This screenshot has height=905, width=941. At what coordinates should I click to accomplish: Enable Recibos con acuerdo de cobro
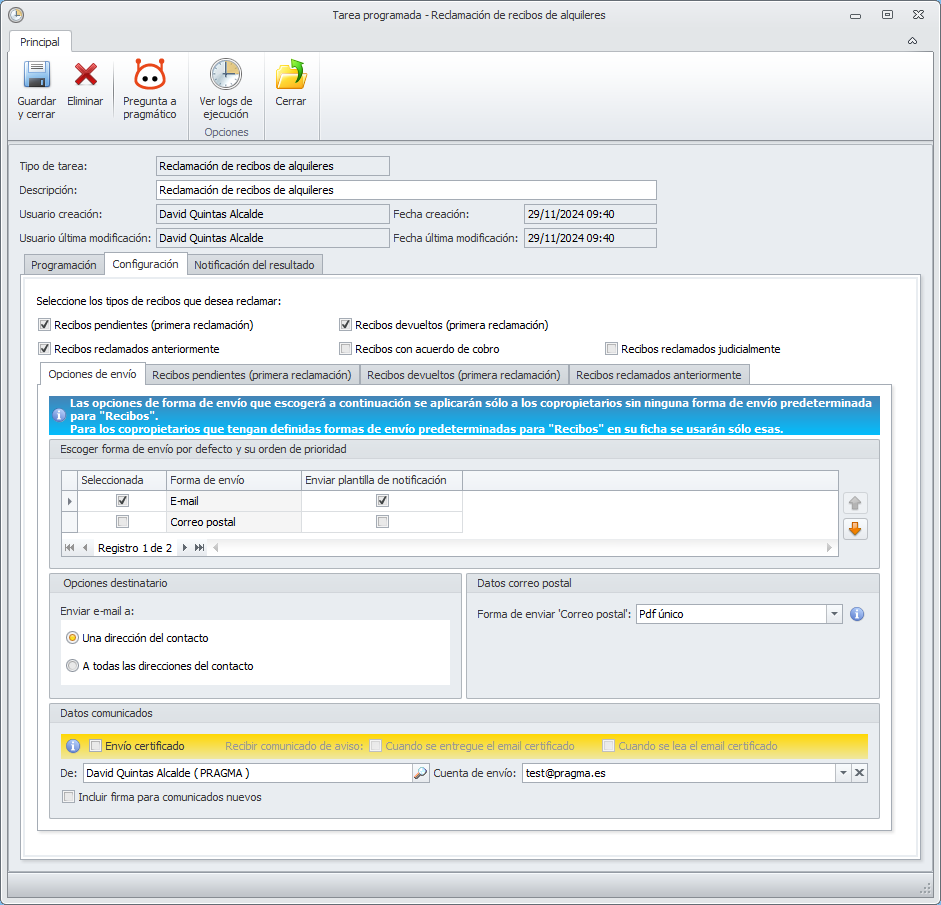pyautogui.click(x=346, y=349)
